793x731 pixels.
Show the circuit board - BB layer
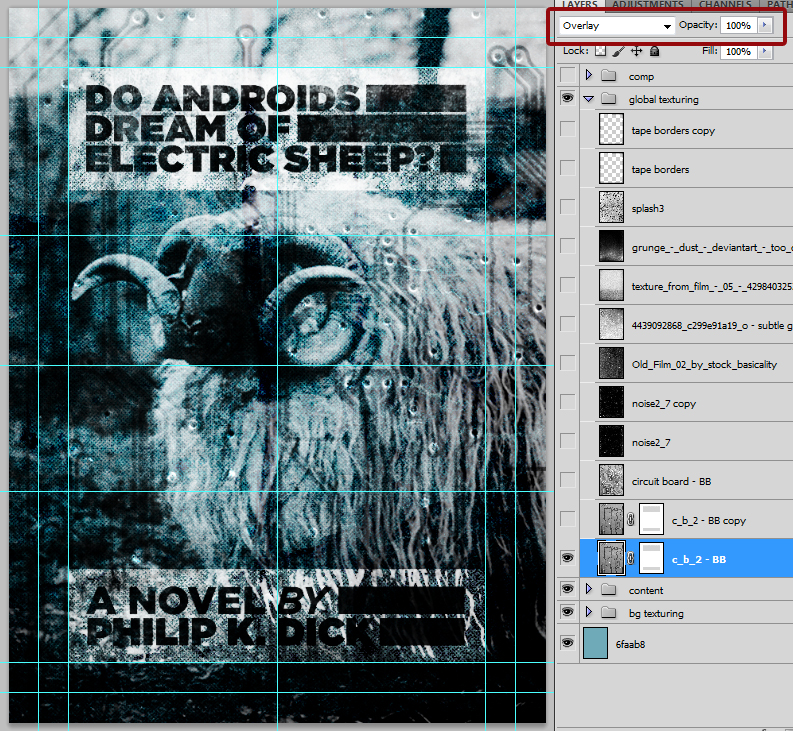pyautogui.click(x=567, y=480)
